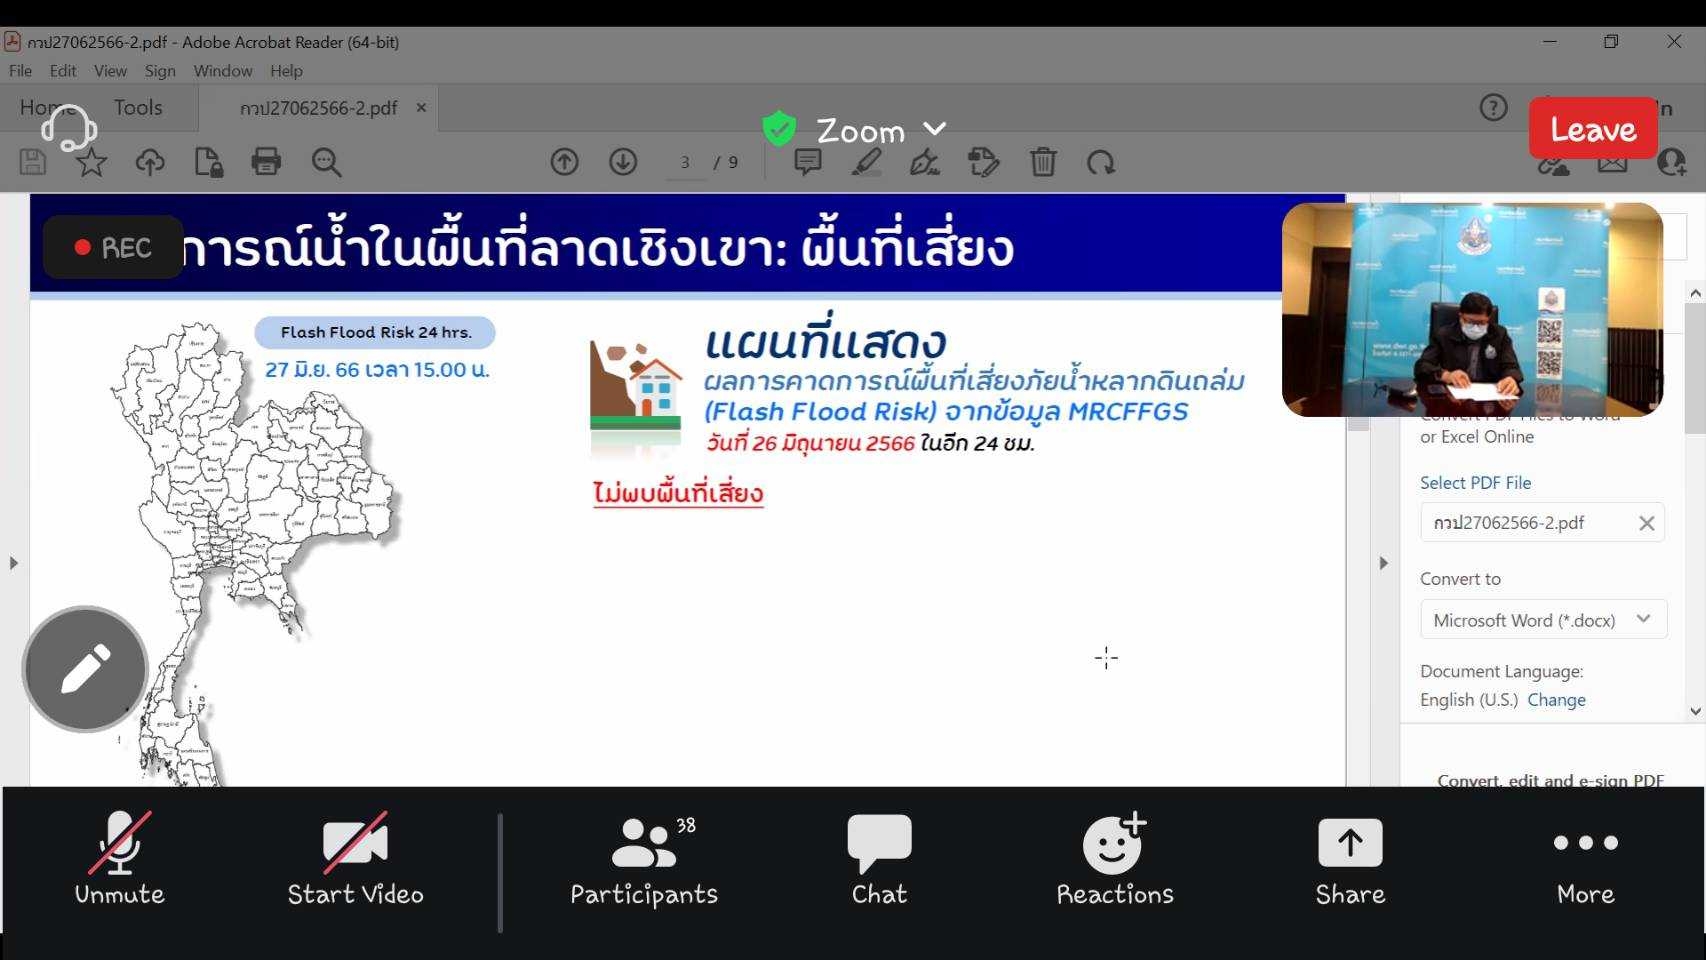The height and width of the screenshot is (960, 1706).
Task: Start Video in the Zoom toolbar
Action: (355, 859)
